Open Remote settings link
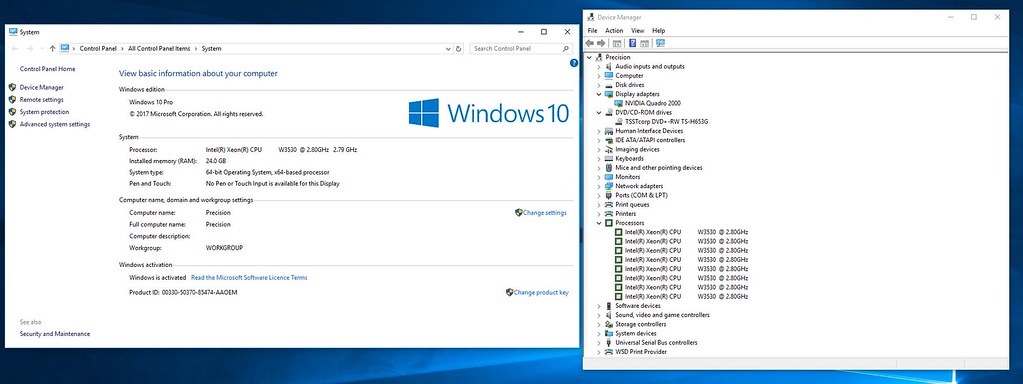This screenshot has height=384, width=1023. (42, 100)
